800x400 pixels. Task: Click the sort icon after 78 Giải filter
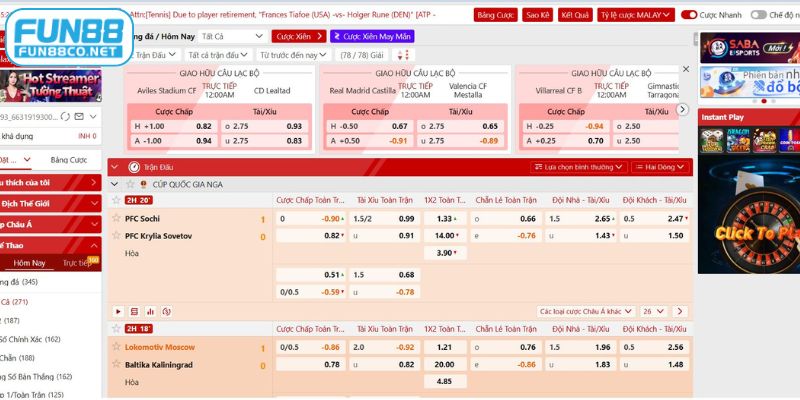click(x=403, y=54)
